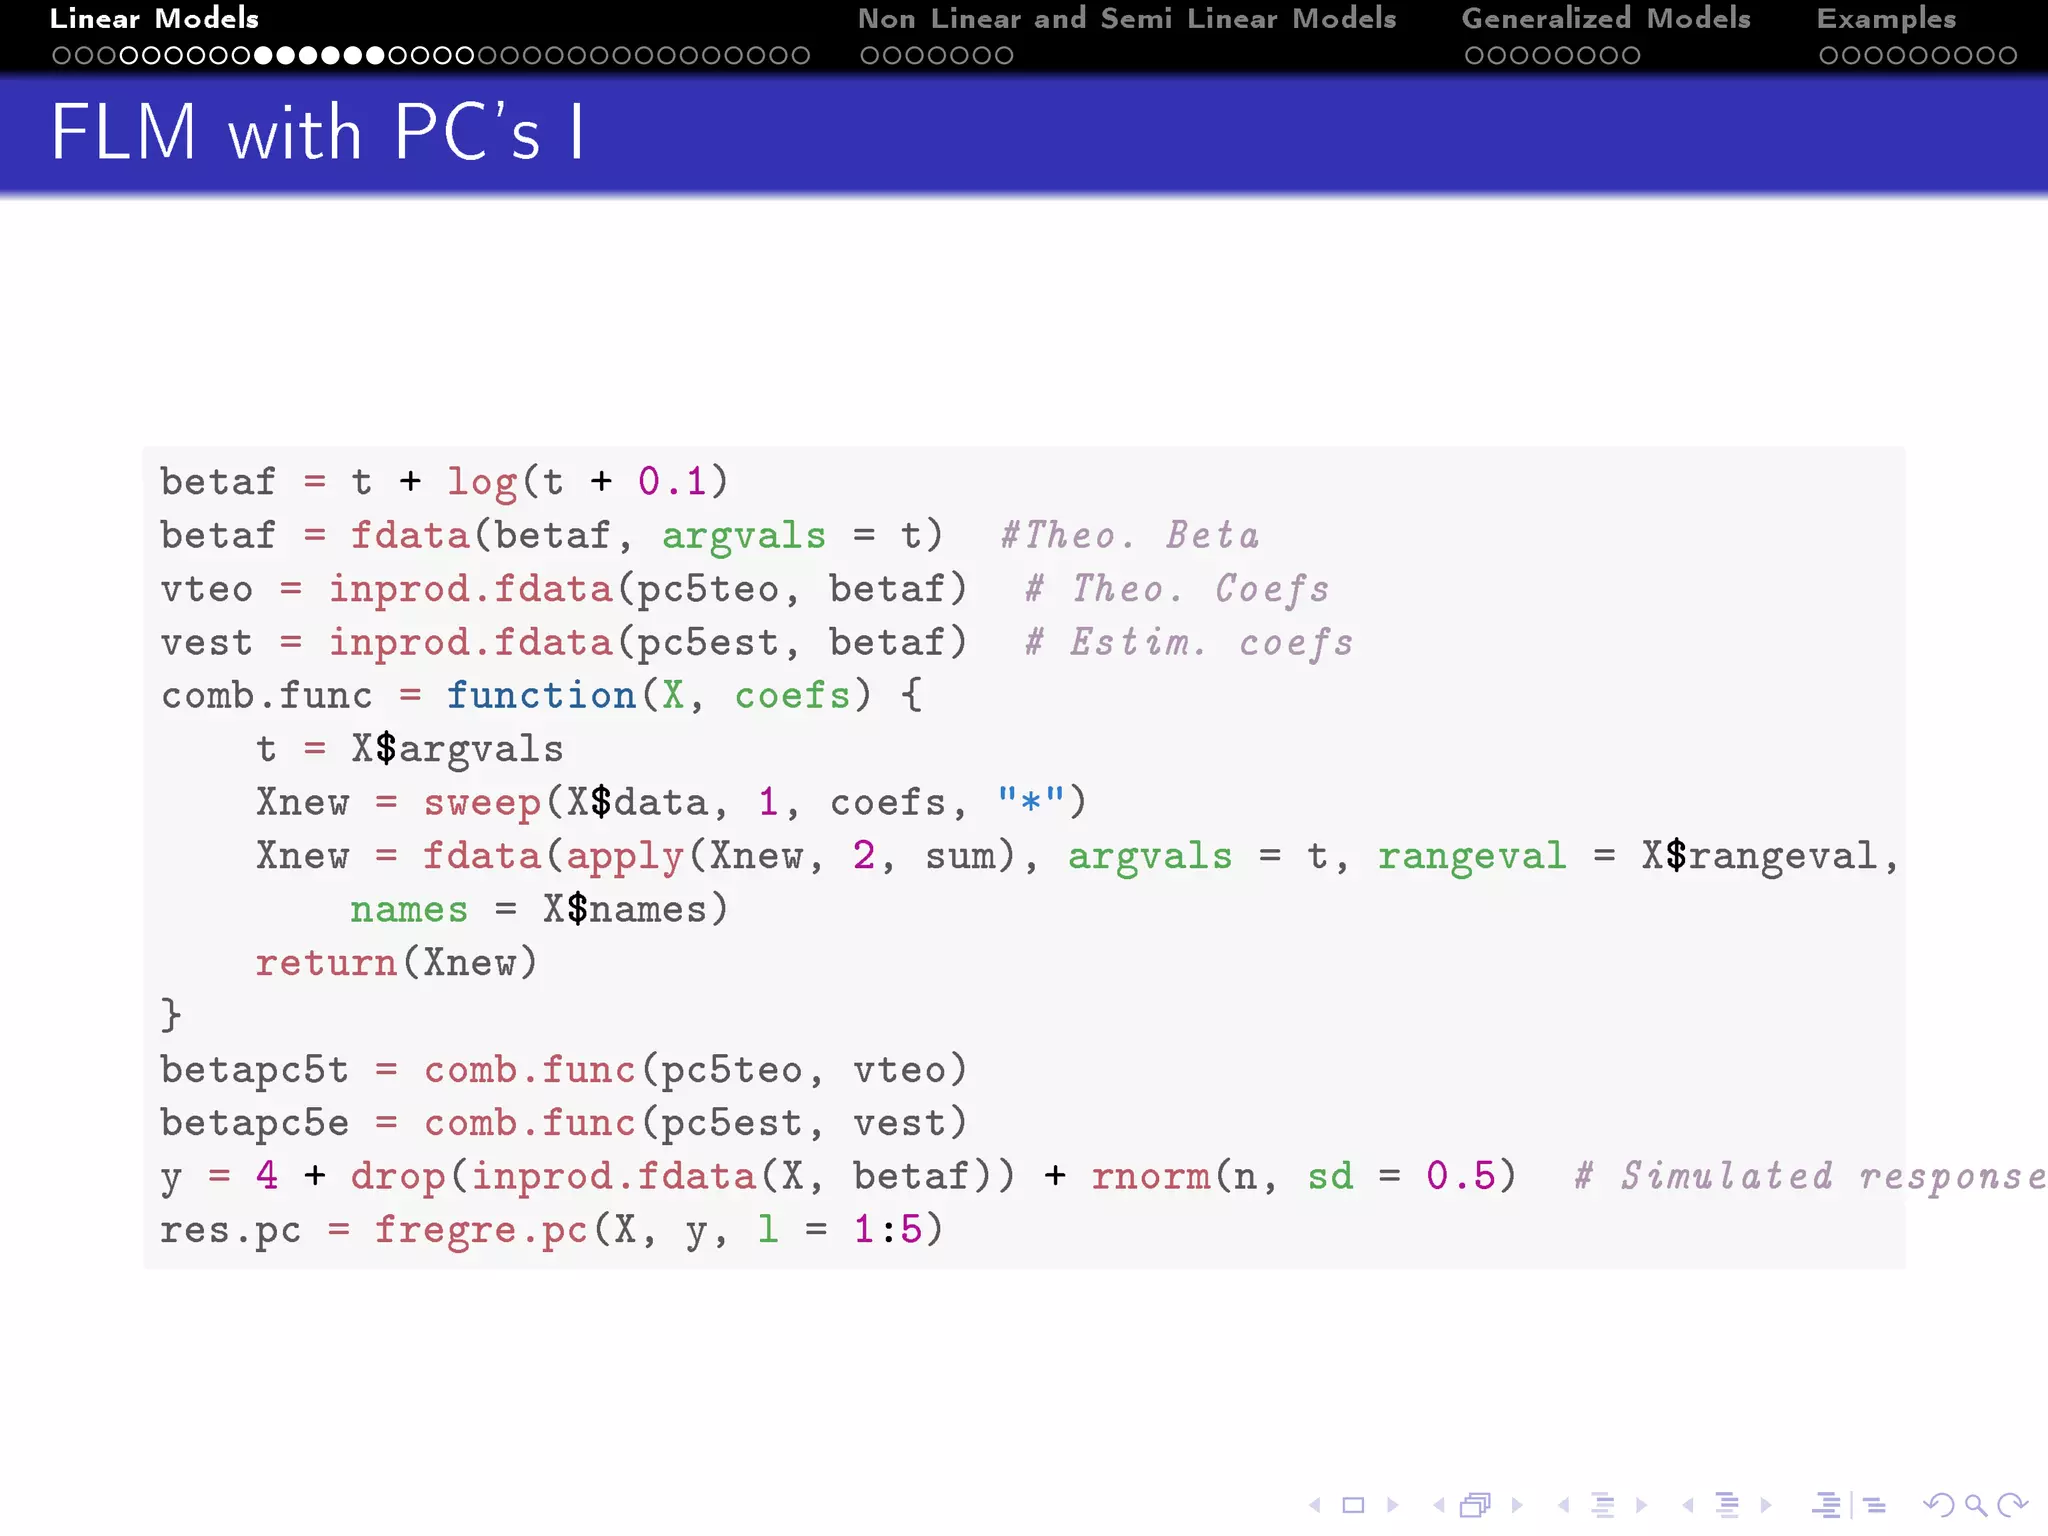Click the comment "# Theo. Coefs"
Image resolution: width=2048 pixels, height=1536 pixels.
click(x=1177, y=590)
